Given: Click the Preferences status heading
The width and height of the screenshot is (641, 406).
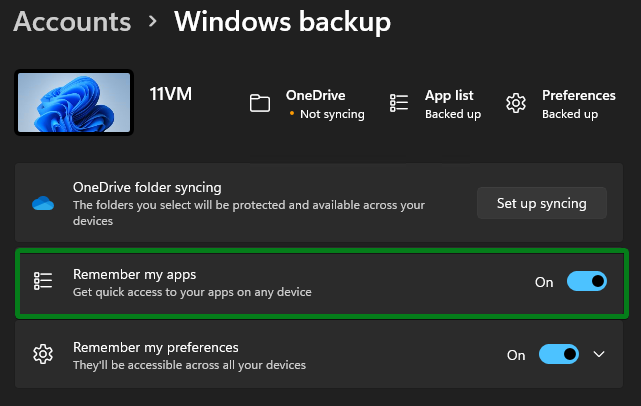Looking at the screenshot, I should click(578, 95).
